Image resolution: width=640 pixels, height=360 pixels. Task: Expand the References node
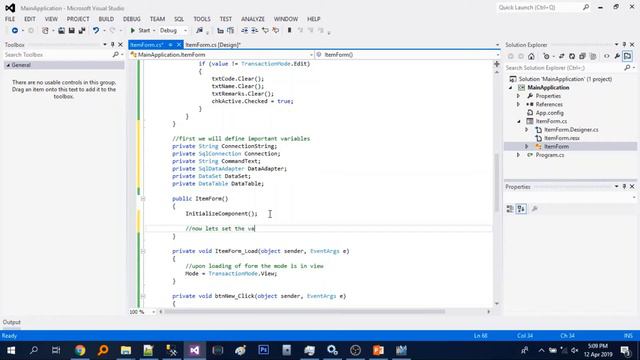coord(519,104)
